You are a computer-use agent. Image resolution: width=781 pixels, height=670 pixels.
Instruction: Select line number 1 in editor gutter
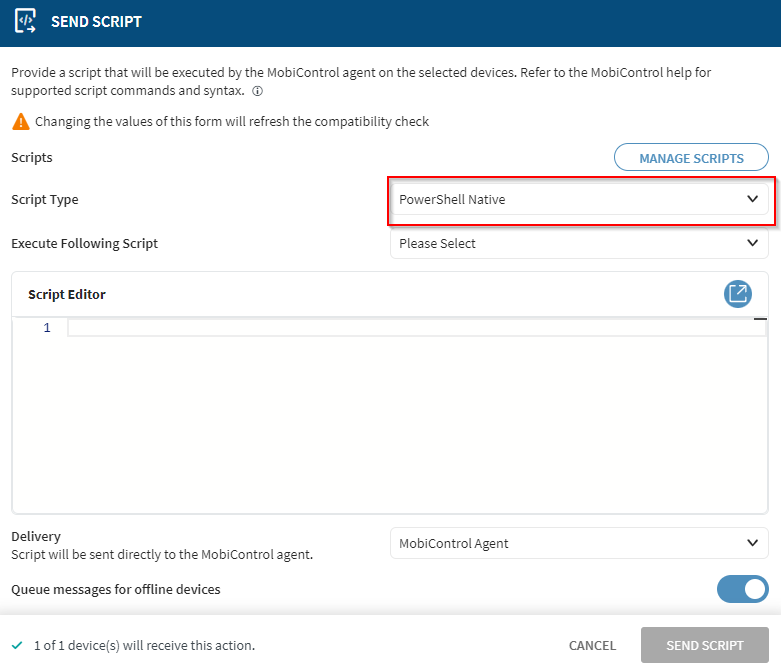pyautogui.click(x=47, y=328)
